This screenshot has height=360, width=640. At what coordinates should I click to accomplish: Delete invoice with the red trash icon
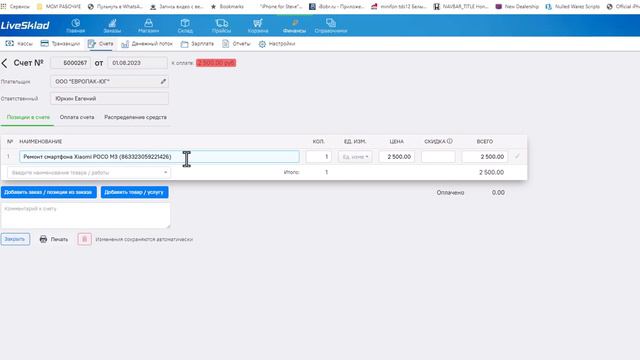point(84,239)
